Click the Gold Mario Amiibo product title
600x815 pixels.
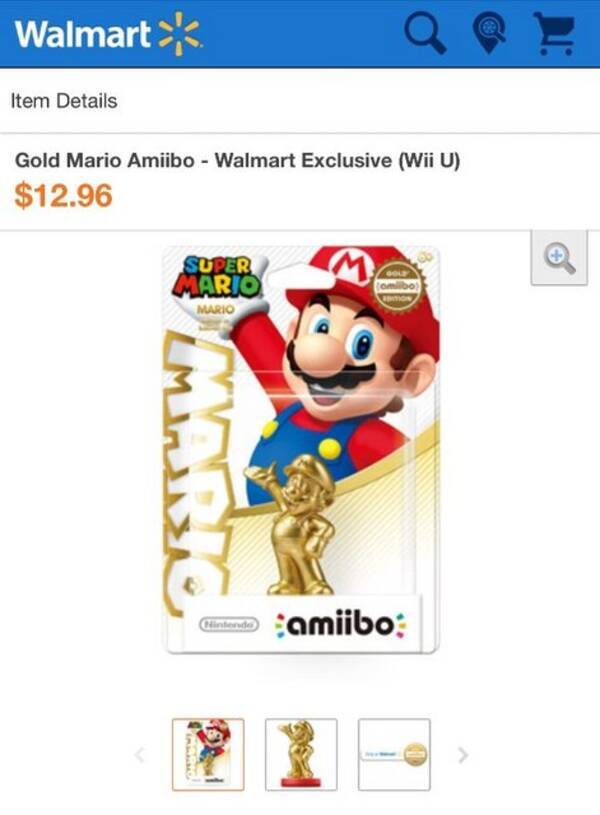coord(238,160)
